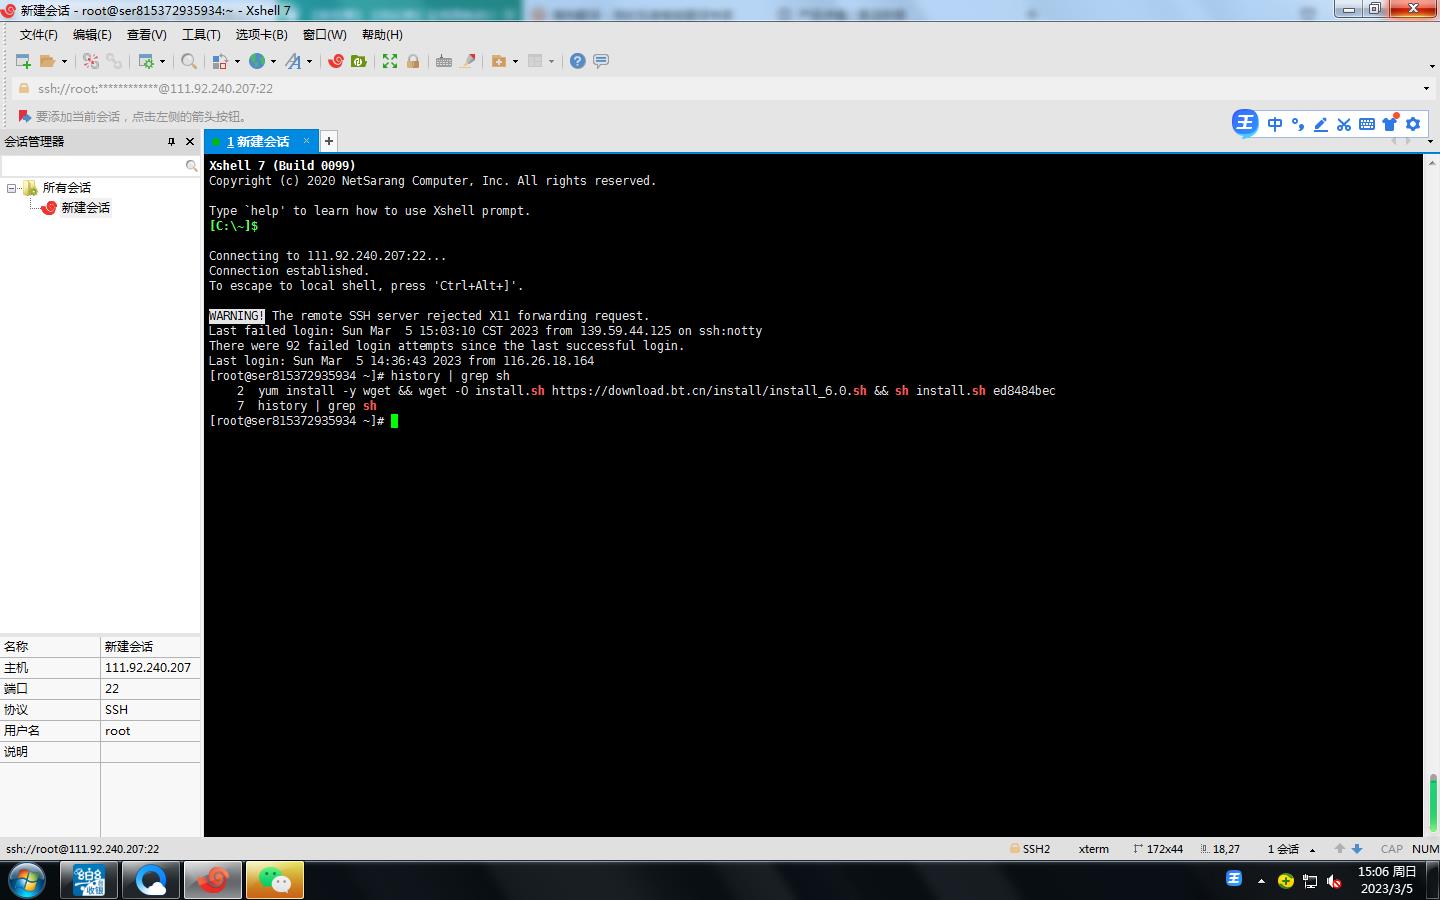Click the Find magnifier icon
The height and width of the screenshot is (900, 1440).
(x=188, y=61)
